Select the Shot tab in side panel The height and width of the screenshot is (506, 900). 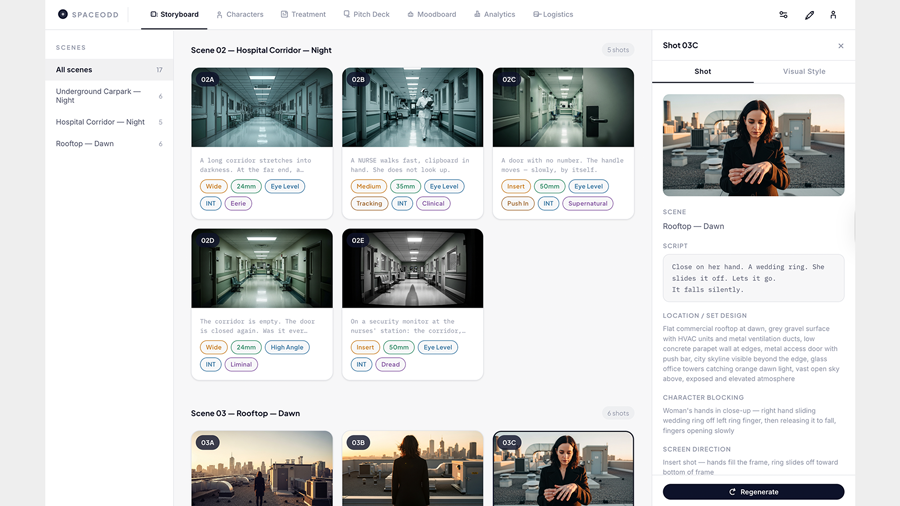tap(703, 71)
